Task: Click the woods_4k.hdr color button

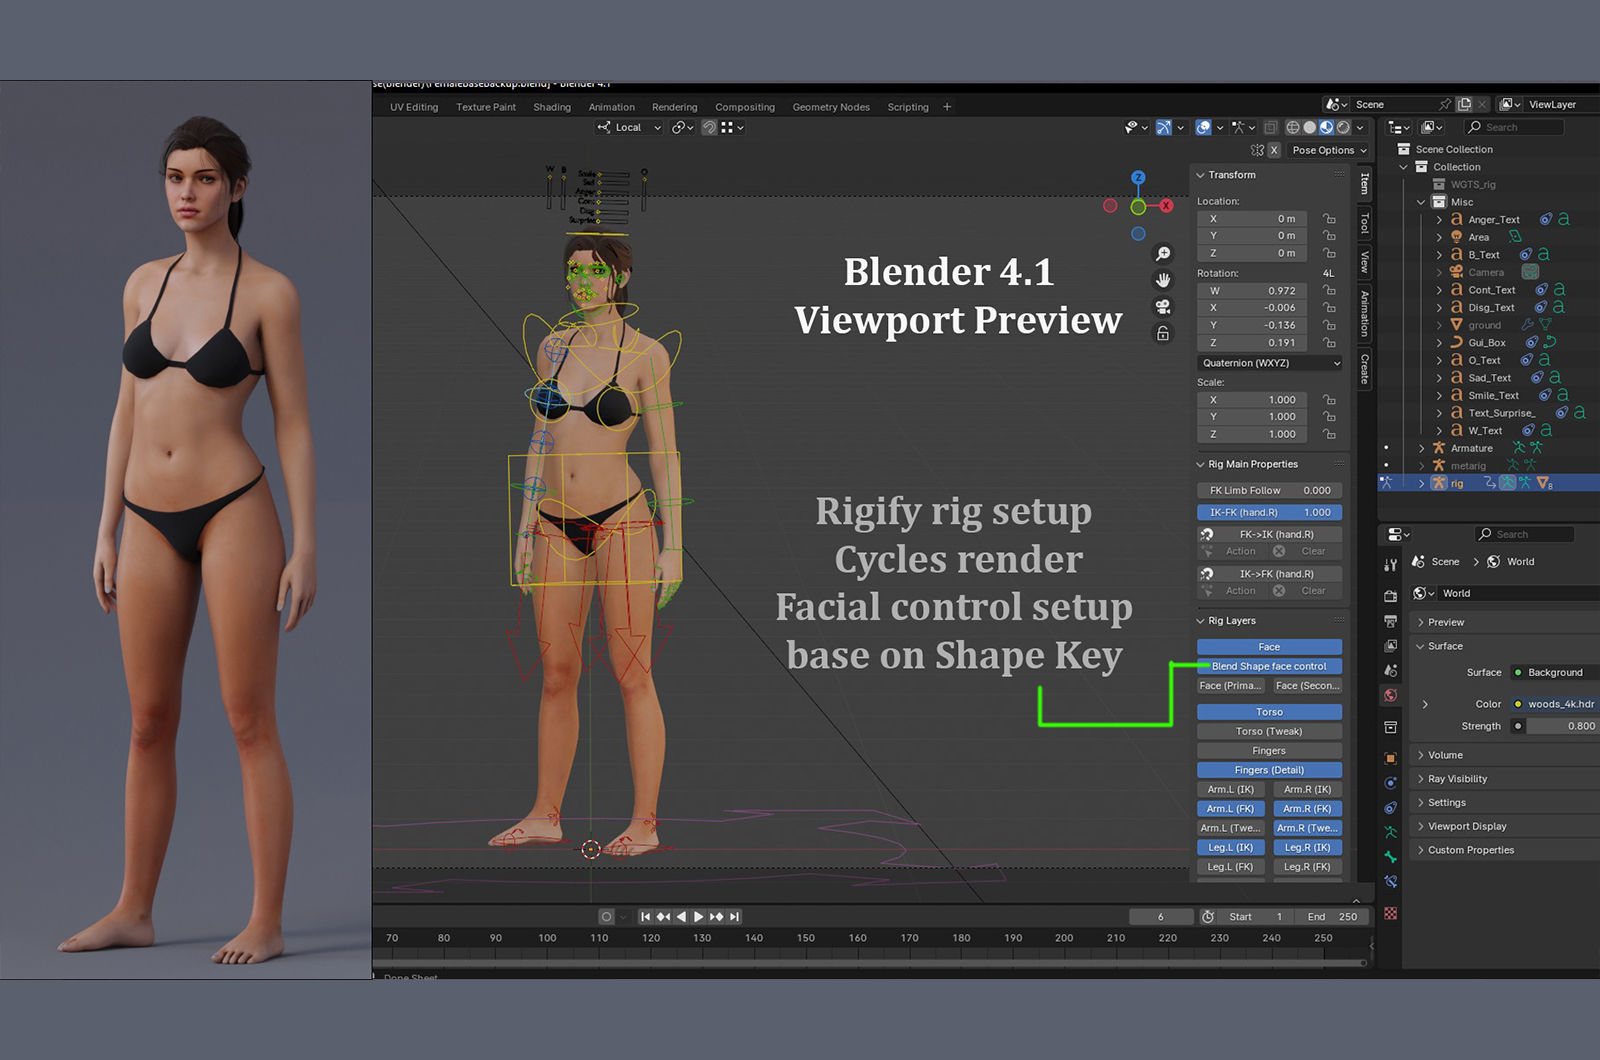Action: [x=1554, y=704]
